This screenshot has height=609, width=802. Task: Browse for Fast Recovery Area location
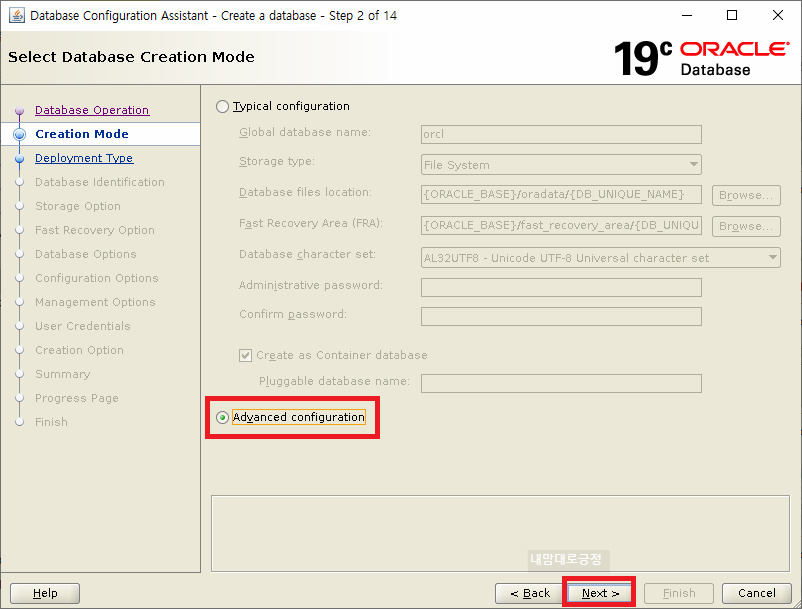click(x=746, y=226)
